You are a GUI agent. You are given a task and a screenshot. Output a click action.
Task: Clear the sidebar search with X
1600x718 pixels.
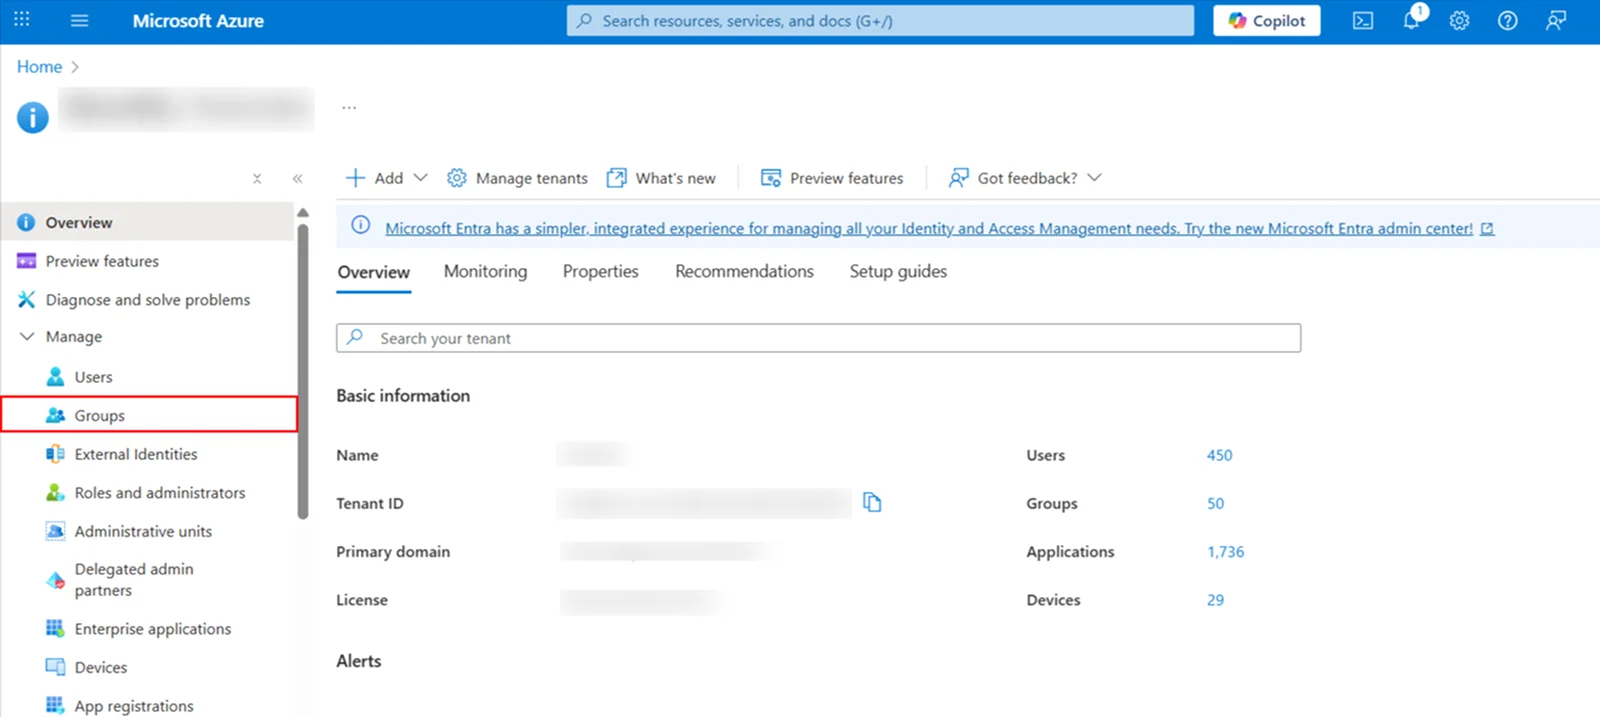[x=257, y=179]
